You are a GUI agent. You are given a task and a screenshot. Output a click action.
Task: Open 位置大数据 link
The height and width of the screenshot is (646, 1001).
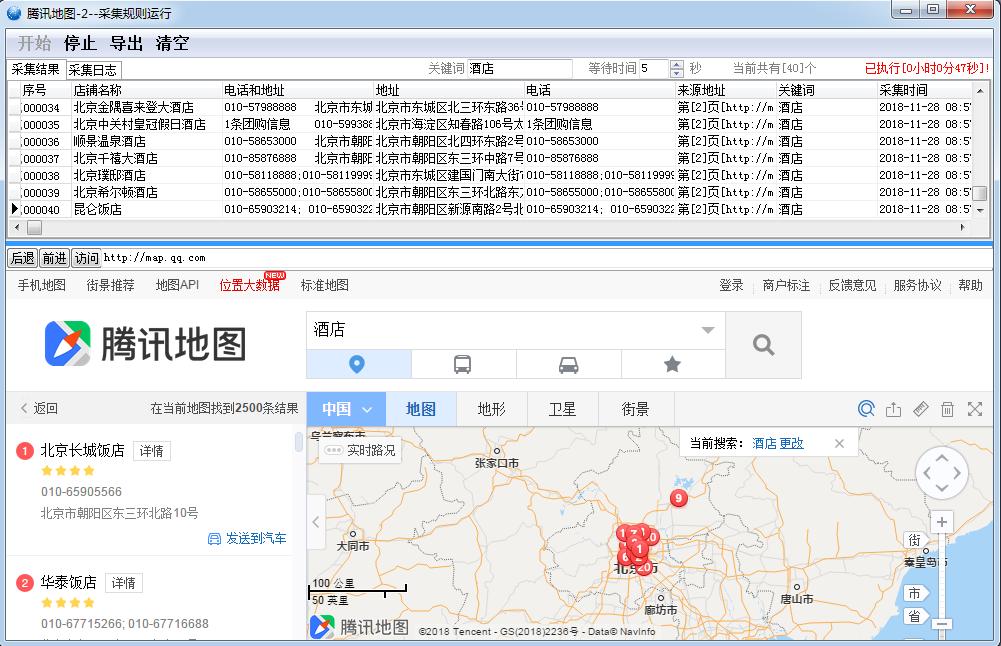250,285
